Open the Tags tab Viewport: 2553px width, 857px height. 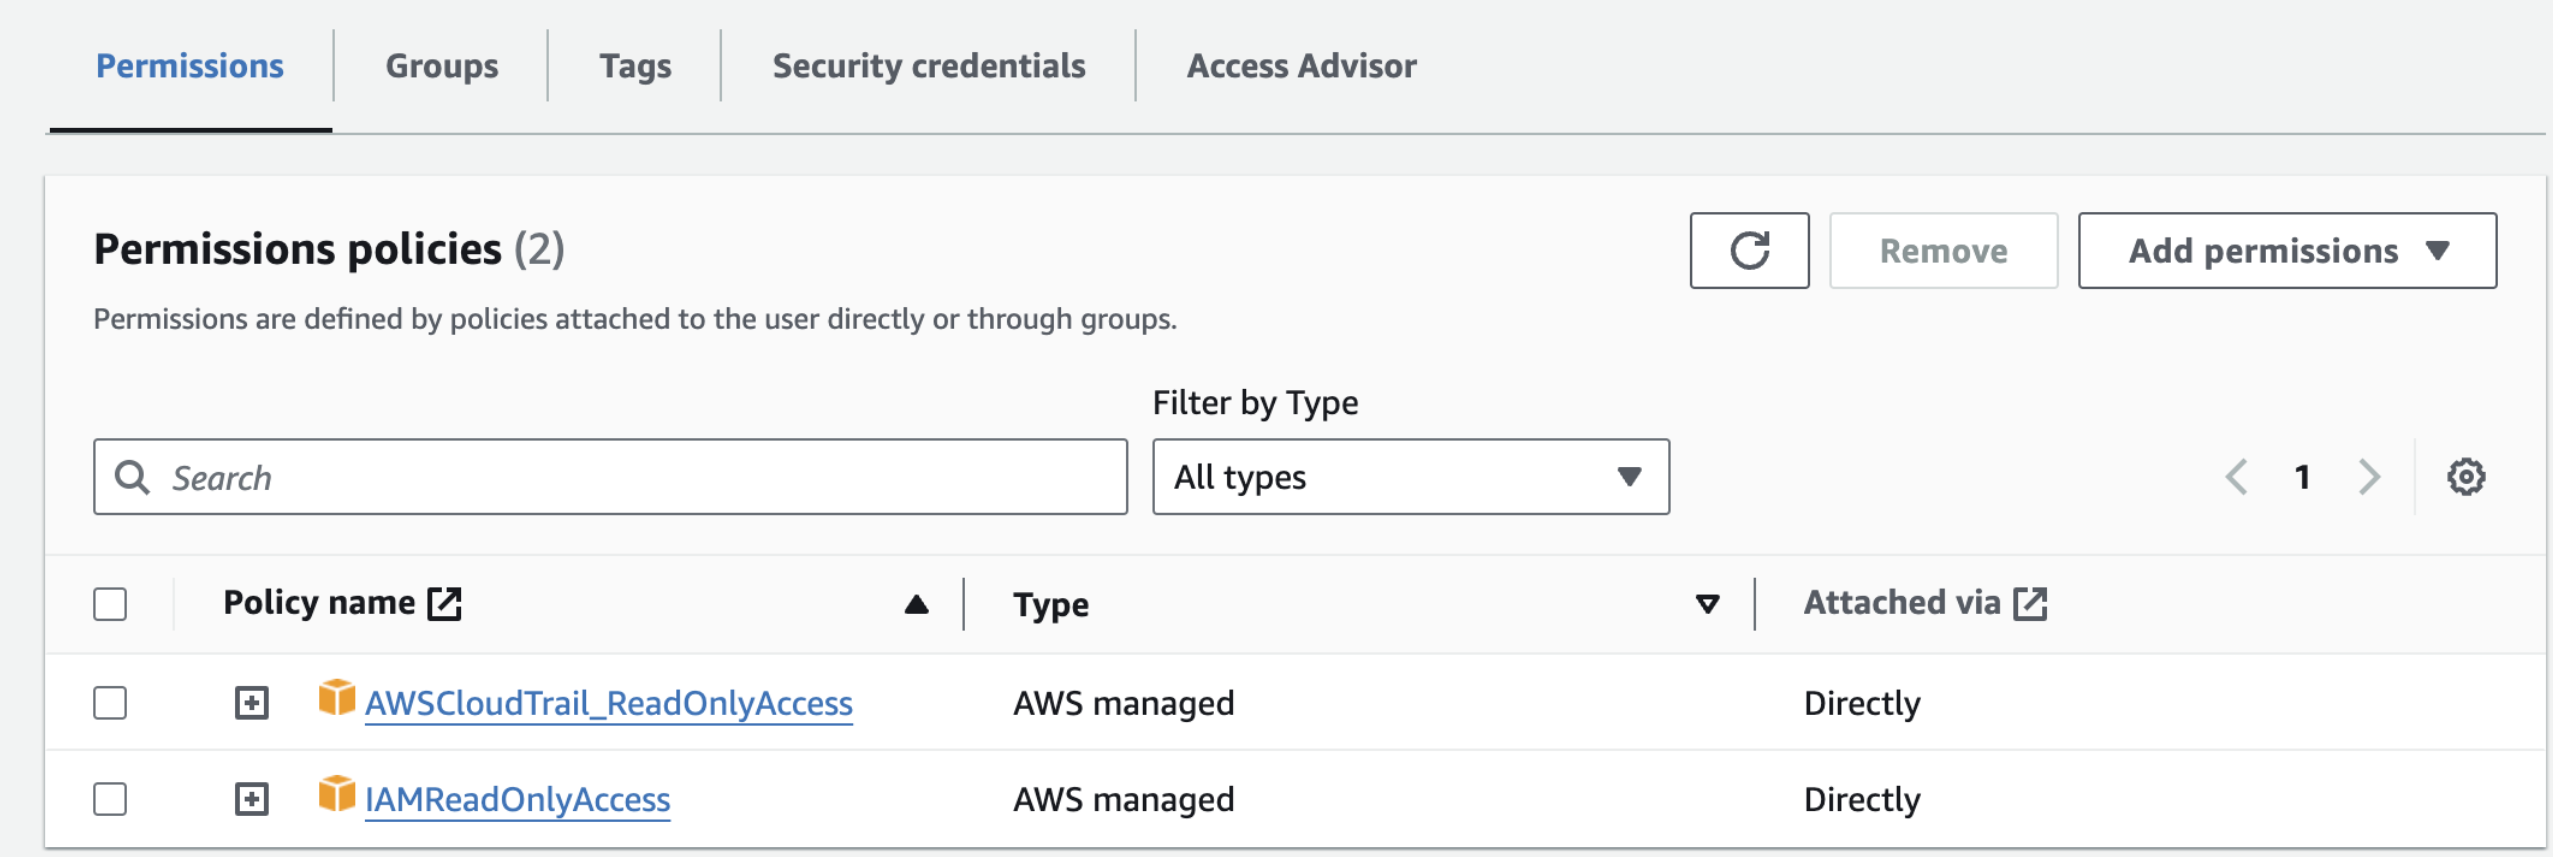click(x=635, y=66)
